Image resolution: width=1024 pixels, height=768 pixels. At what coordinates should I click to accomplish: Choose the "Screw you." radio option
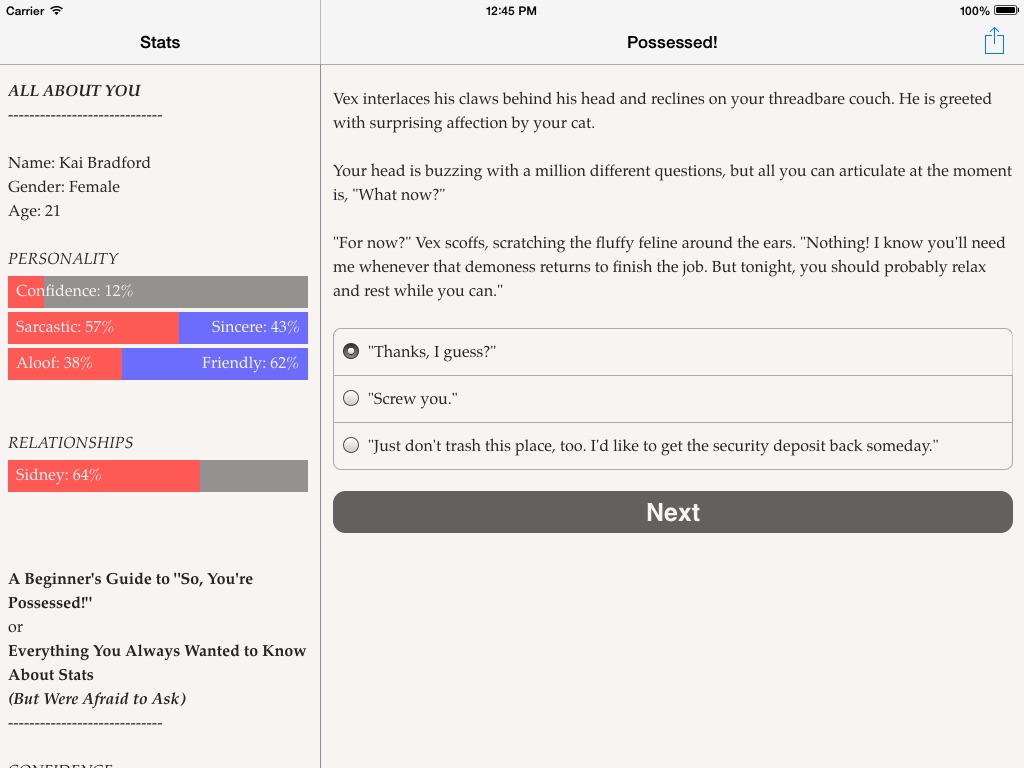[351, 399]
